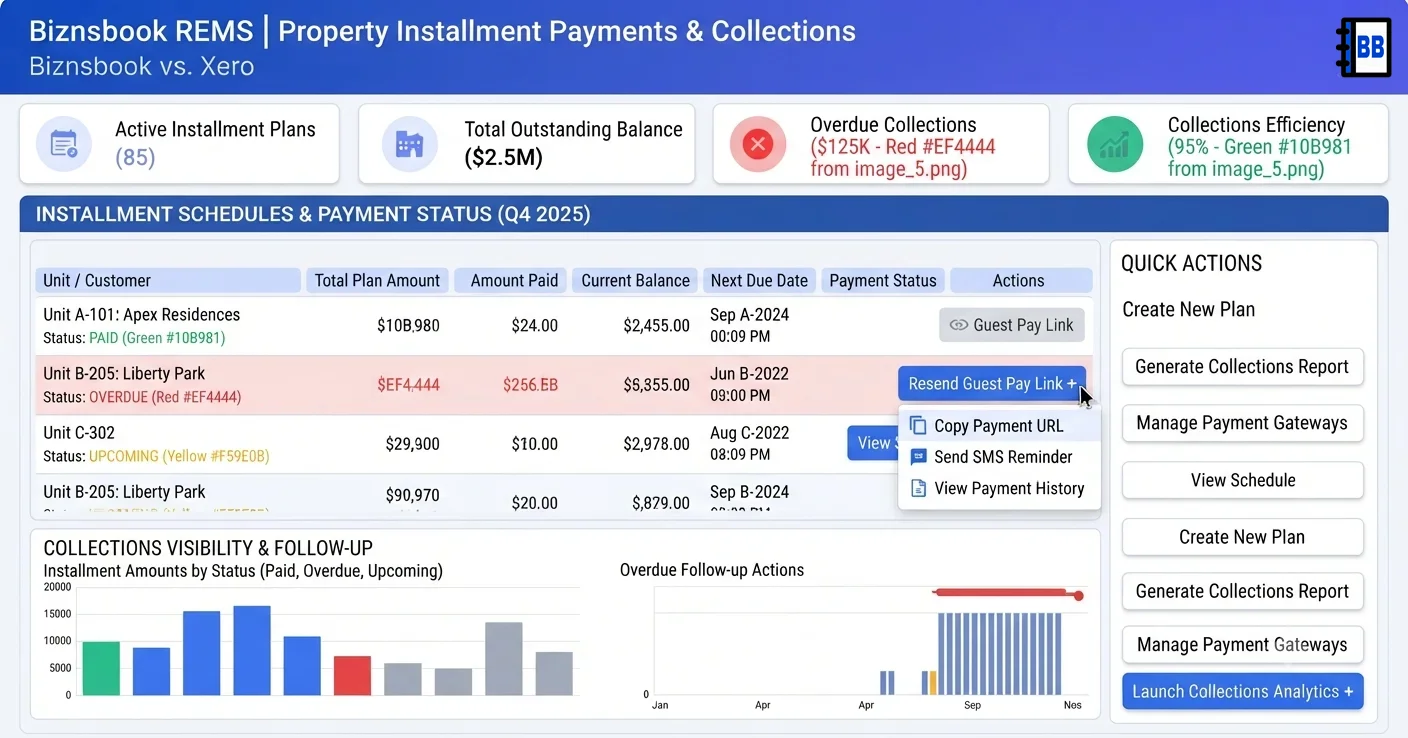The height and width of the screenshot is (738, 1408).
Task: Click the red Overdue bar in the chart
Action: tap(352, 676)
